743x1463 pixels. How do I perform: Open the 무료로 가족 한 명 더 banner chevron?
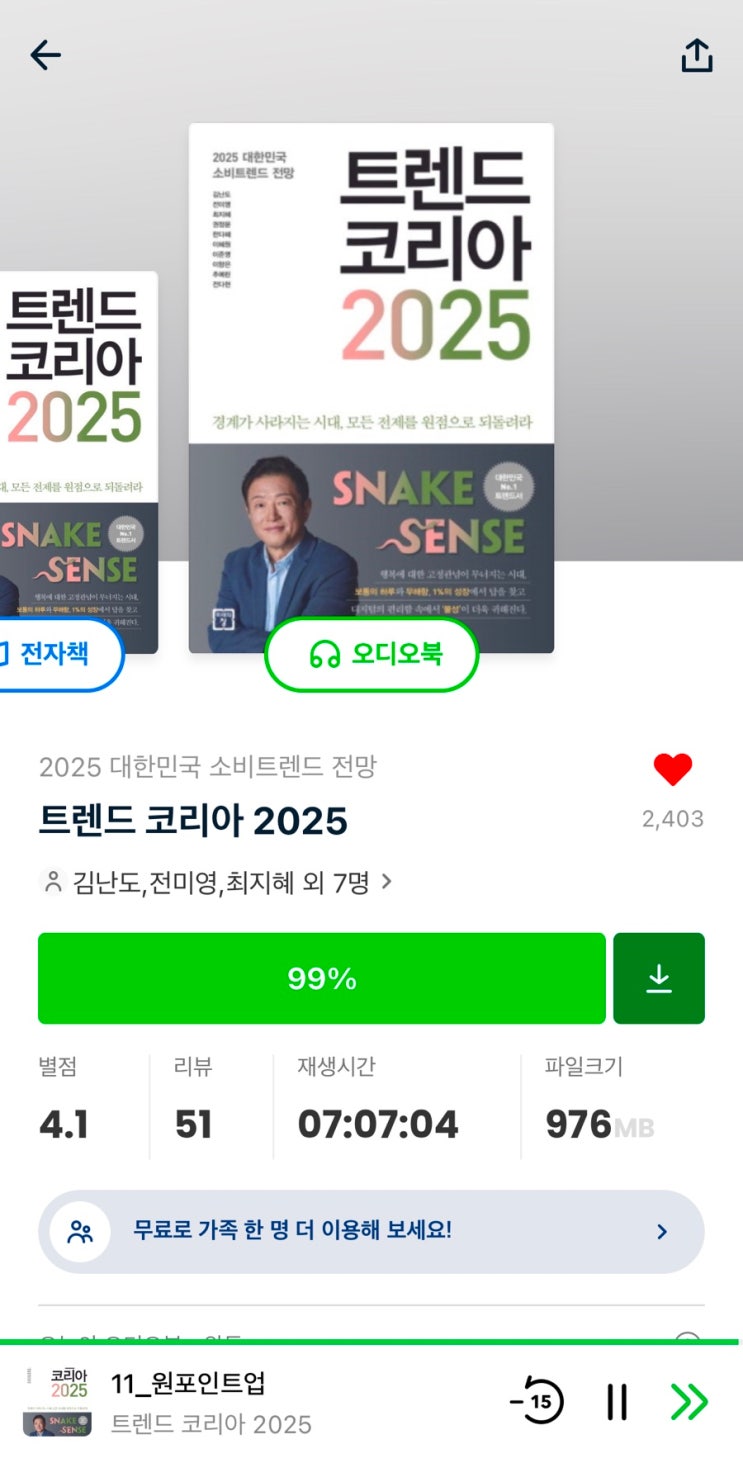point(662,1231)
